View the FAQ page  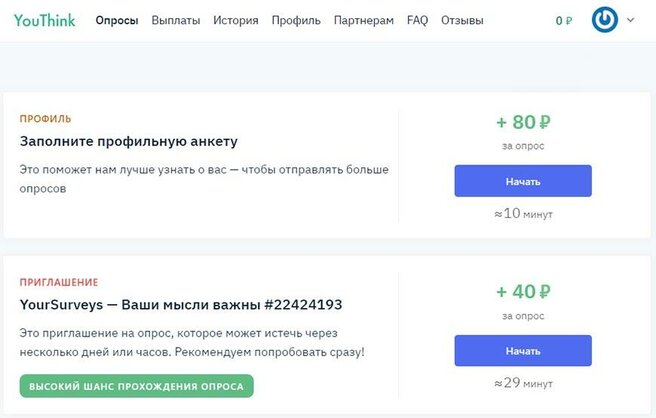click(x=417, y=20)
